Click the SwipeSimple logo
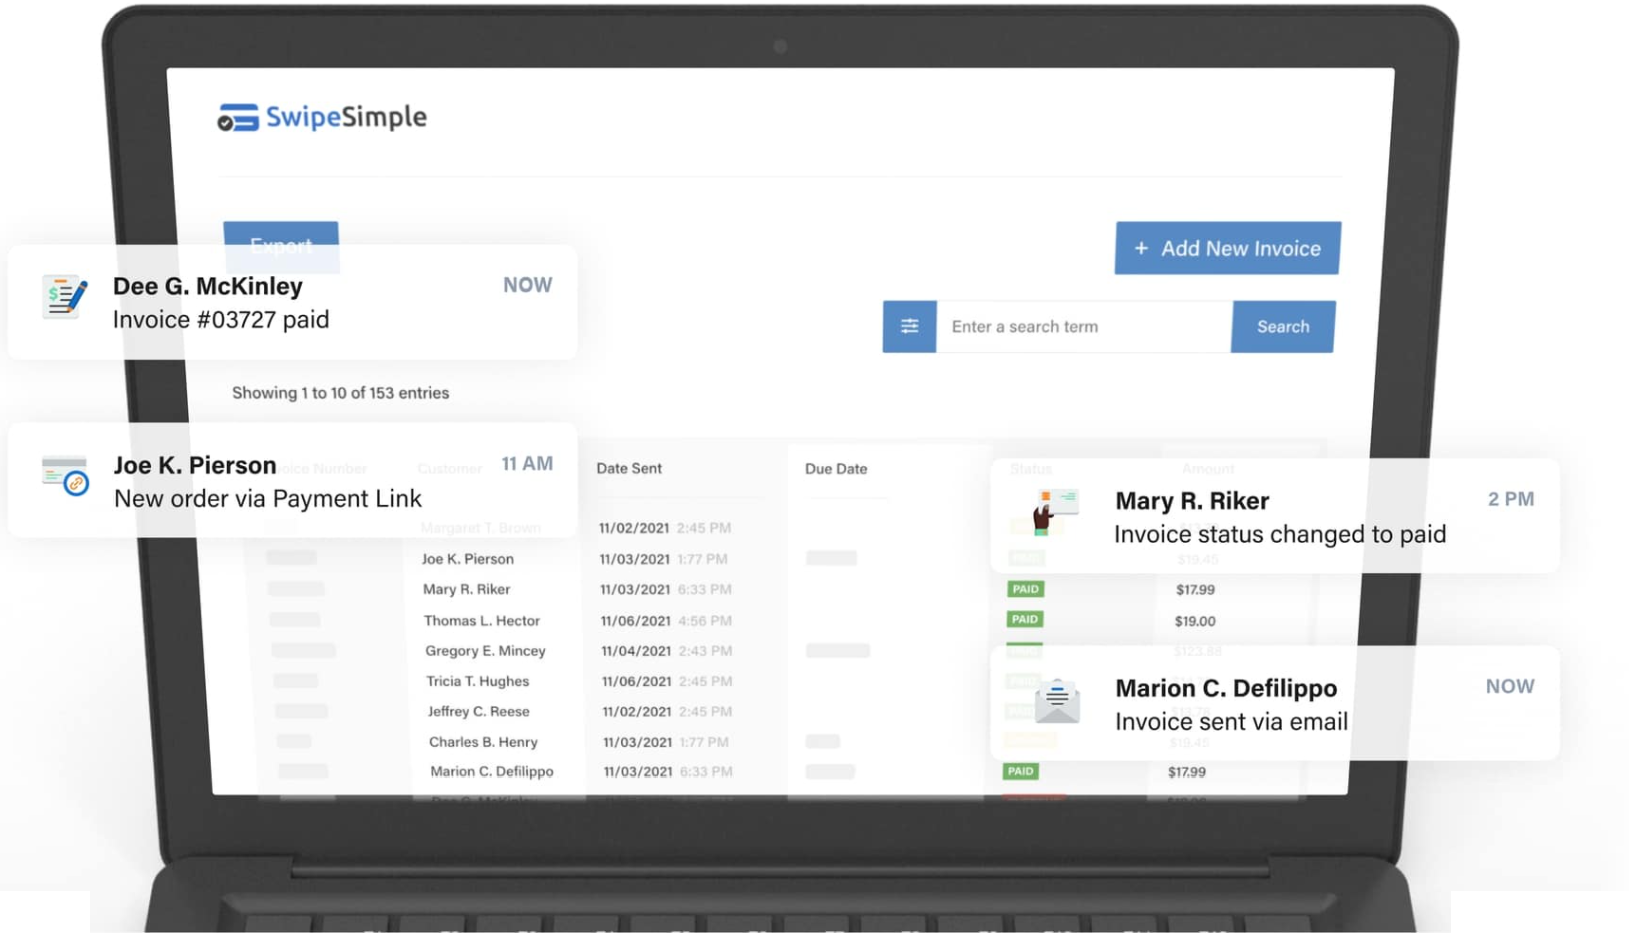 pos(322,117)
